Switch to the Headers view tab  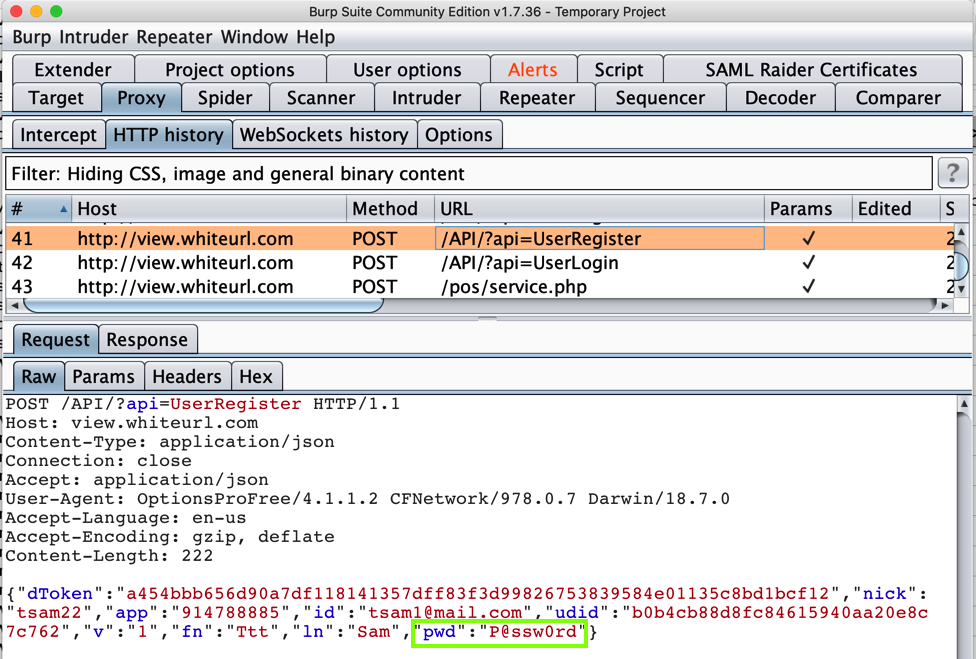[x=187, y=376]
